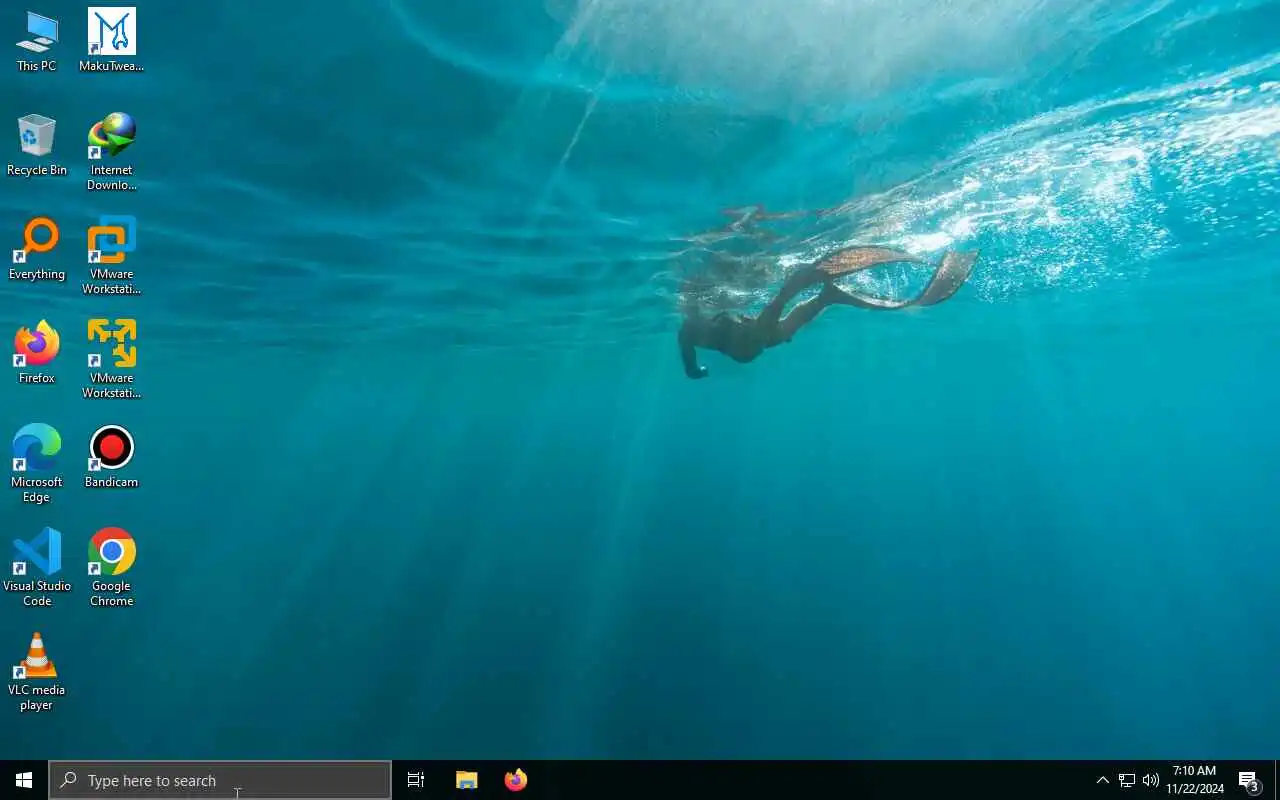The image size is (1280, 800).
Task: Select the Firefox desktop shortcut
Action: [37, 353]
